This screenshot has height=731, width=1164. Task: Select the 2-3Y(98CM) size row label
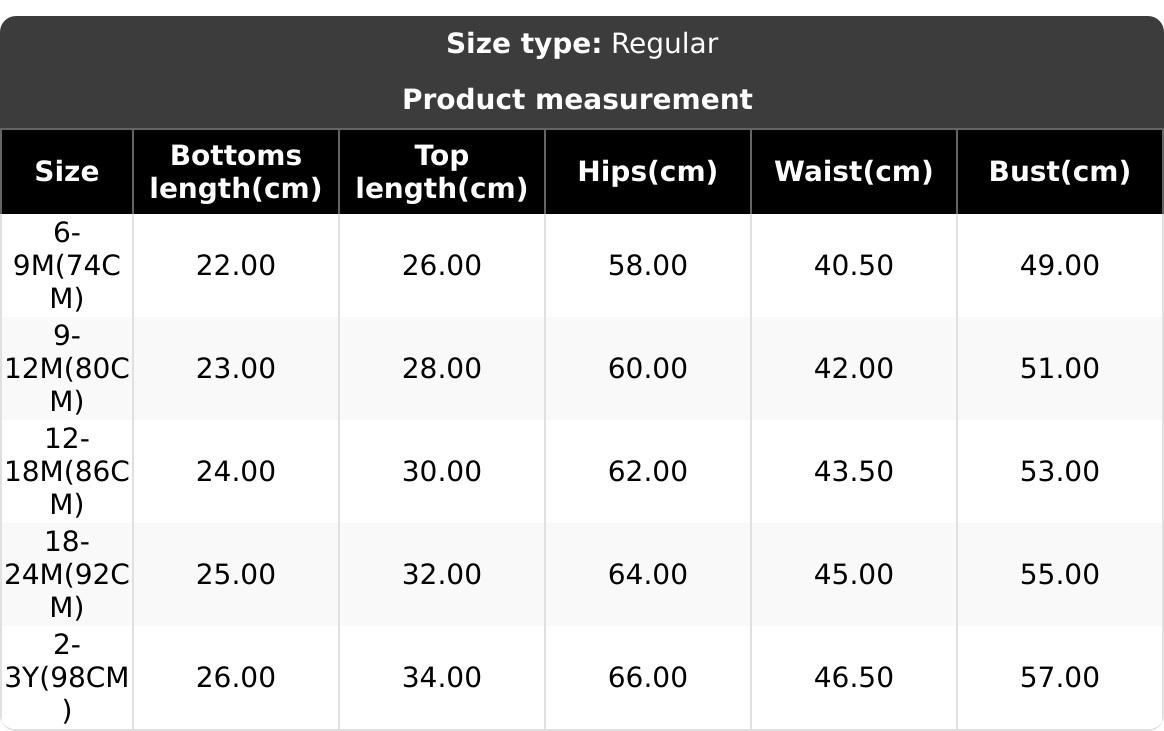coord(67,678)
